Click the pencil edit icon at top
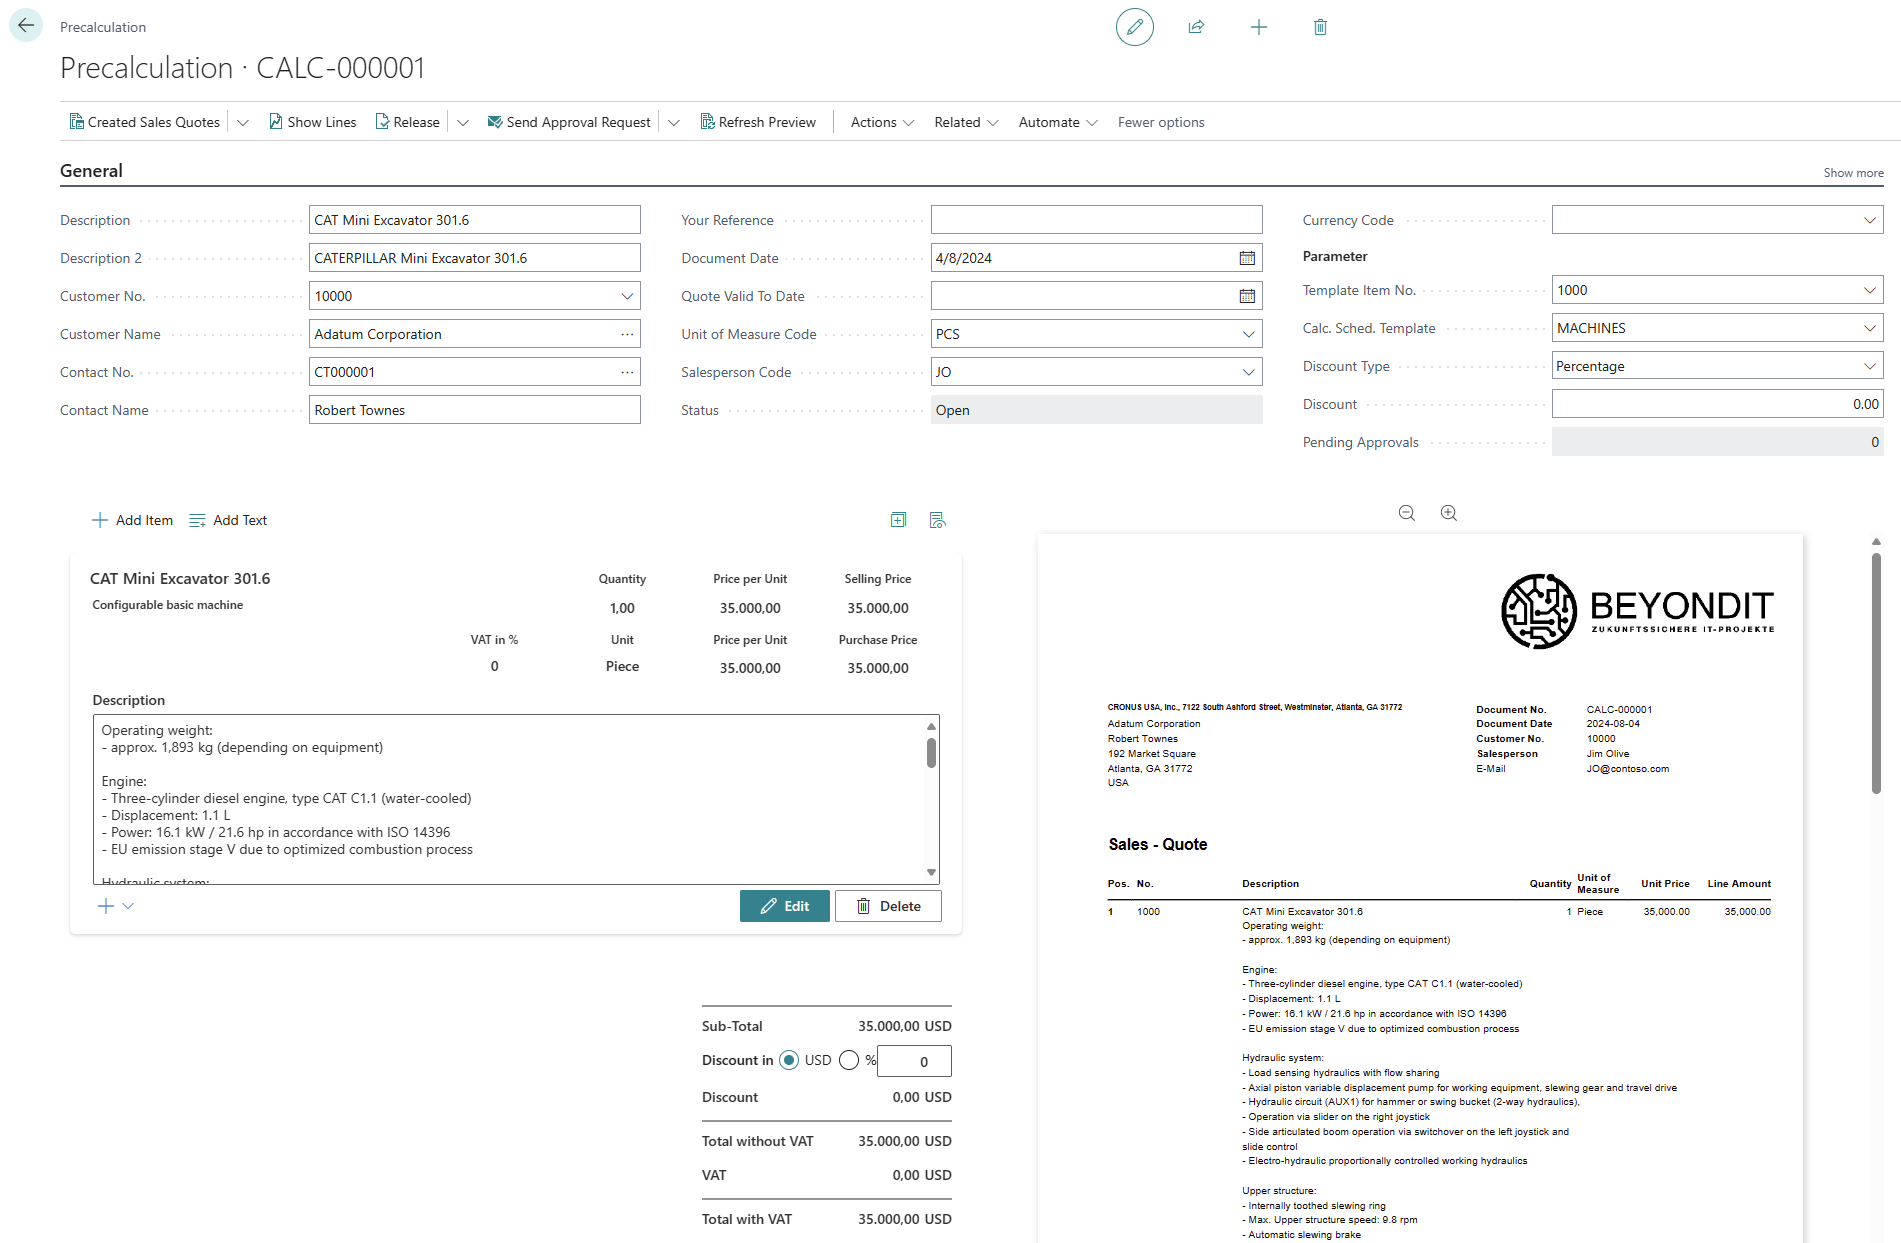 (1134, 27)
